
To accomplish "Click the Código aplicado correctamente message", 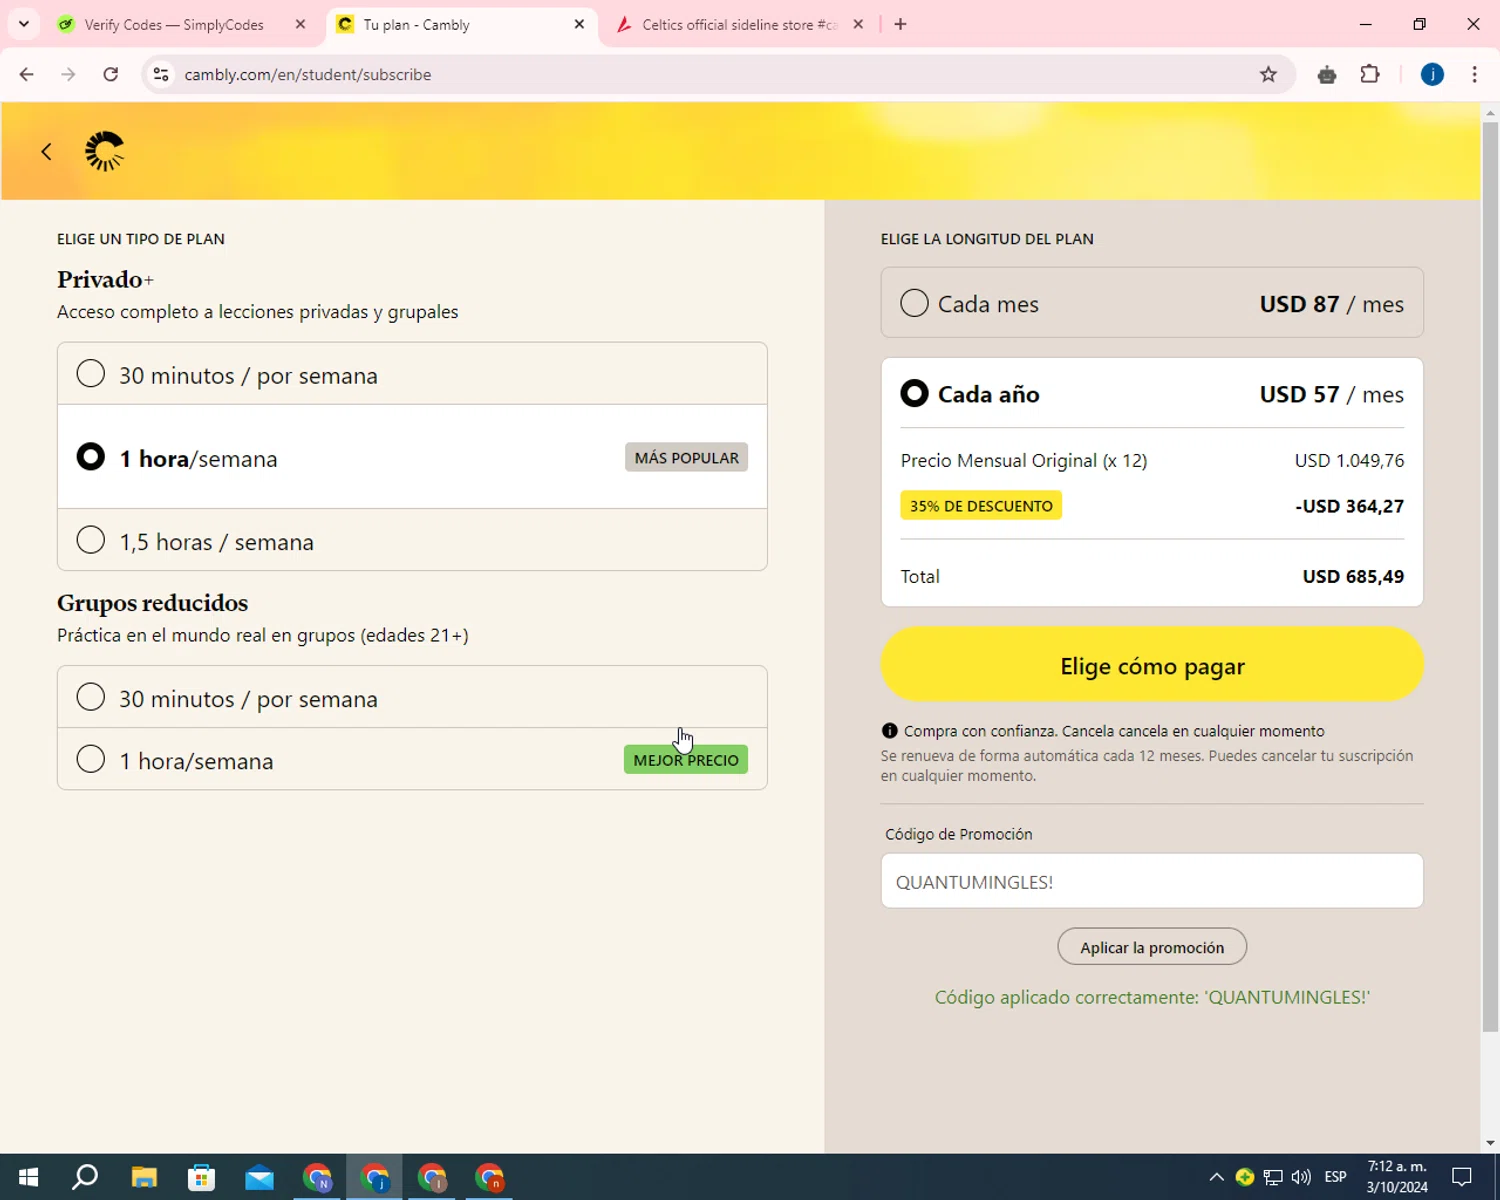I will [1152, 997].
